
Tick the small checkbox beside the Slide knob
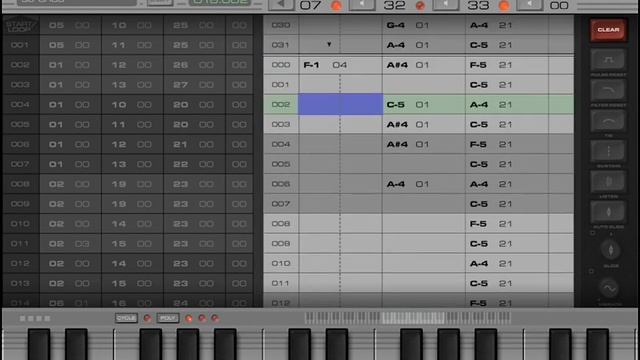[x=592, y=233]
